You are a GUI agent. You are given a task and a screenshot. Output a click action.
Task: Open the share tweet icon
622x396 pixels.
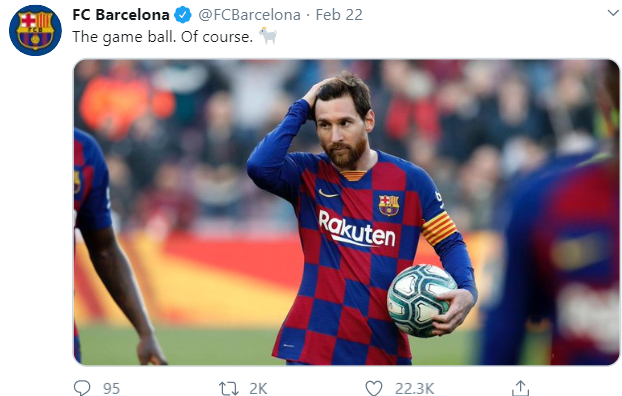(520, 388)
